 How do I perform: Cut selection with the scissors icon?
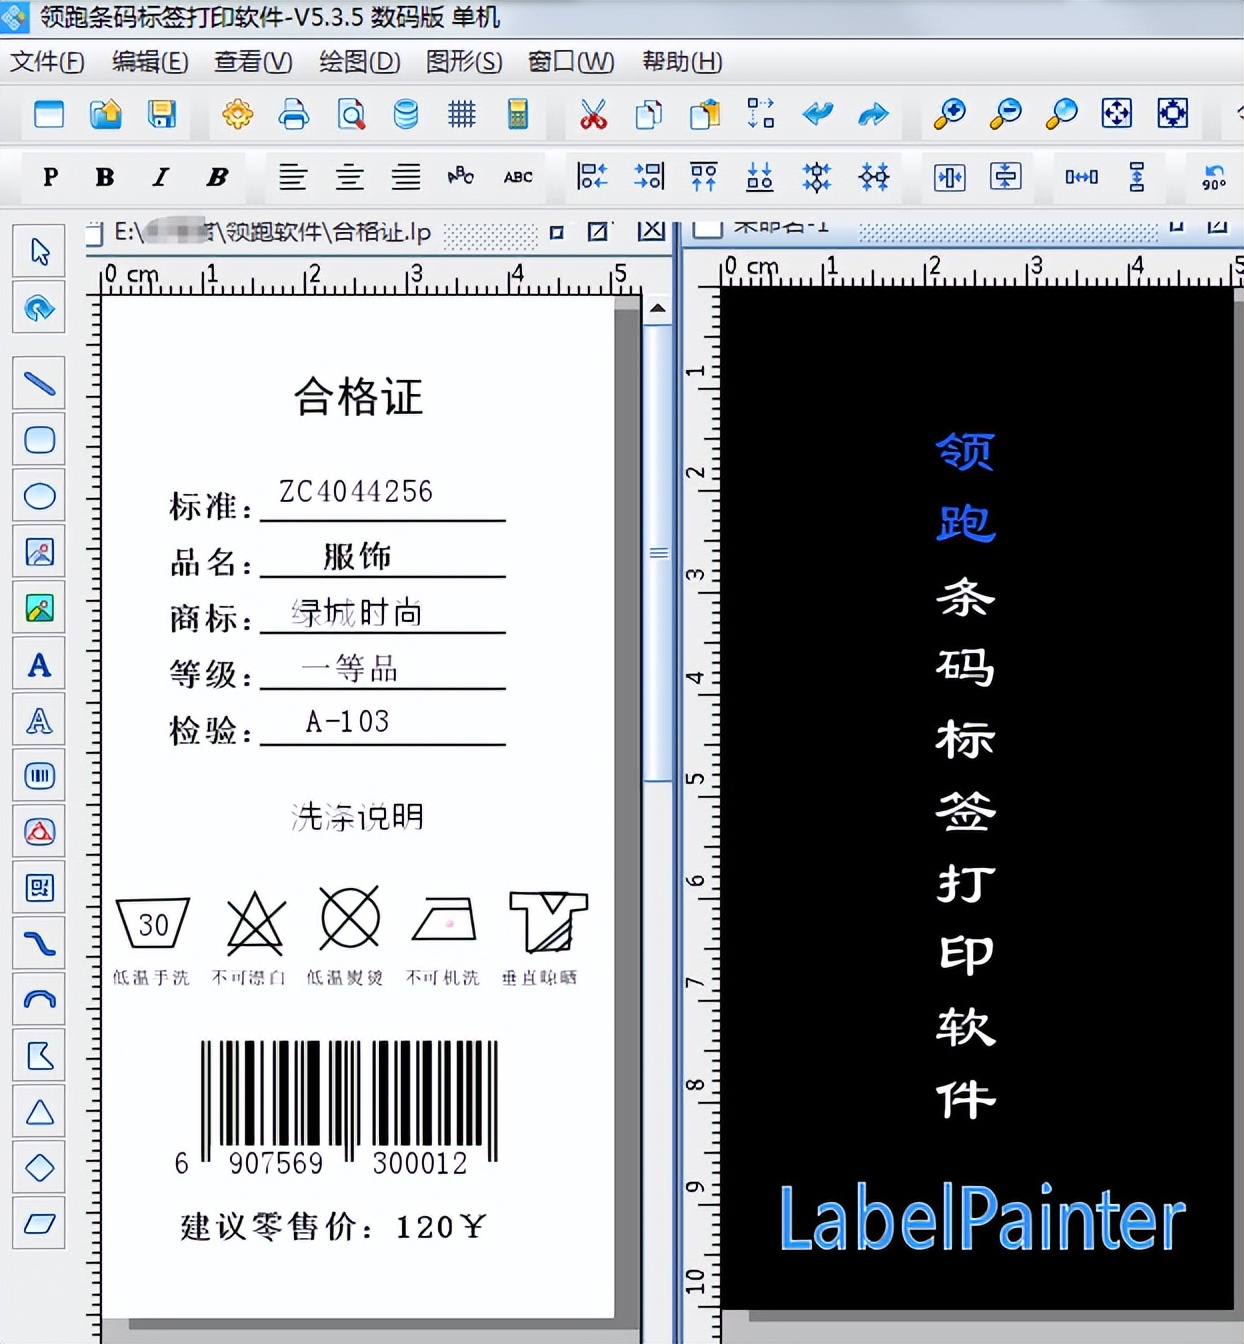[594, 114]
